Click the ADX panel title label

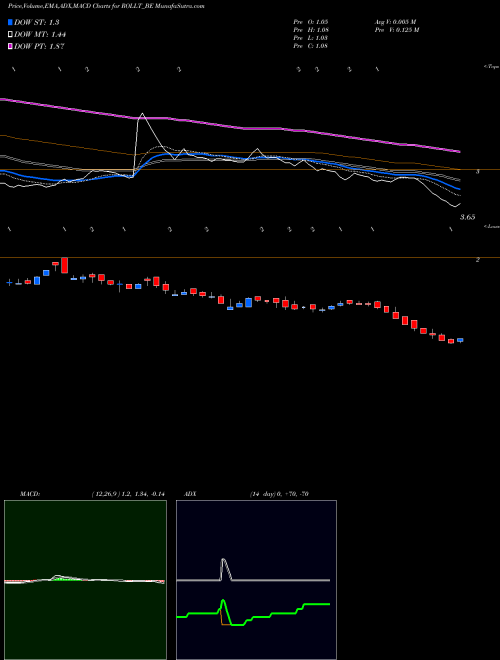click(190, 494)
